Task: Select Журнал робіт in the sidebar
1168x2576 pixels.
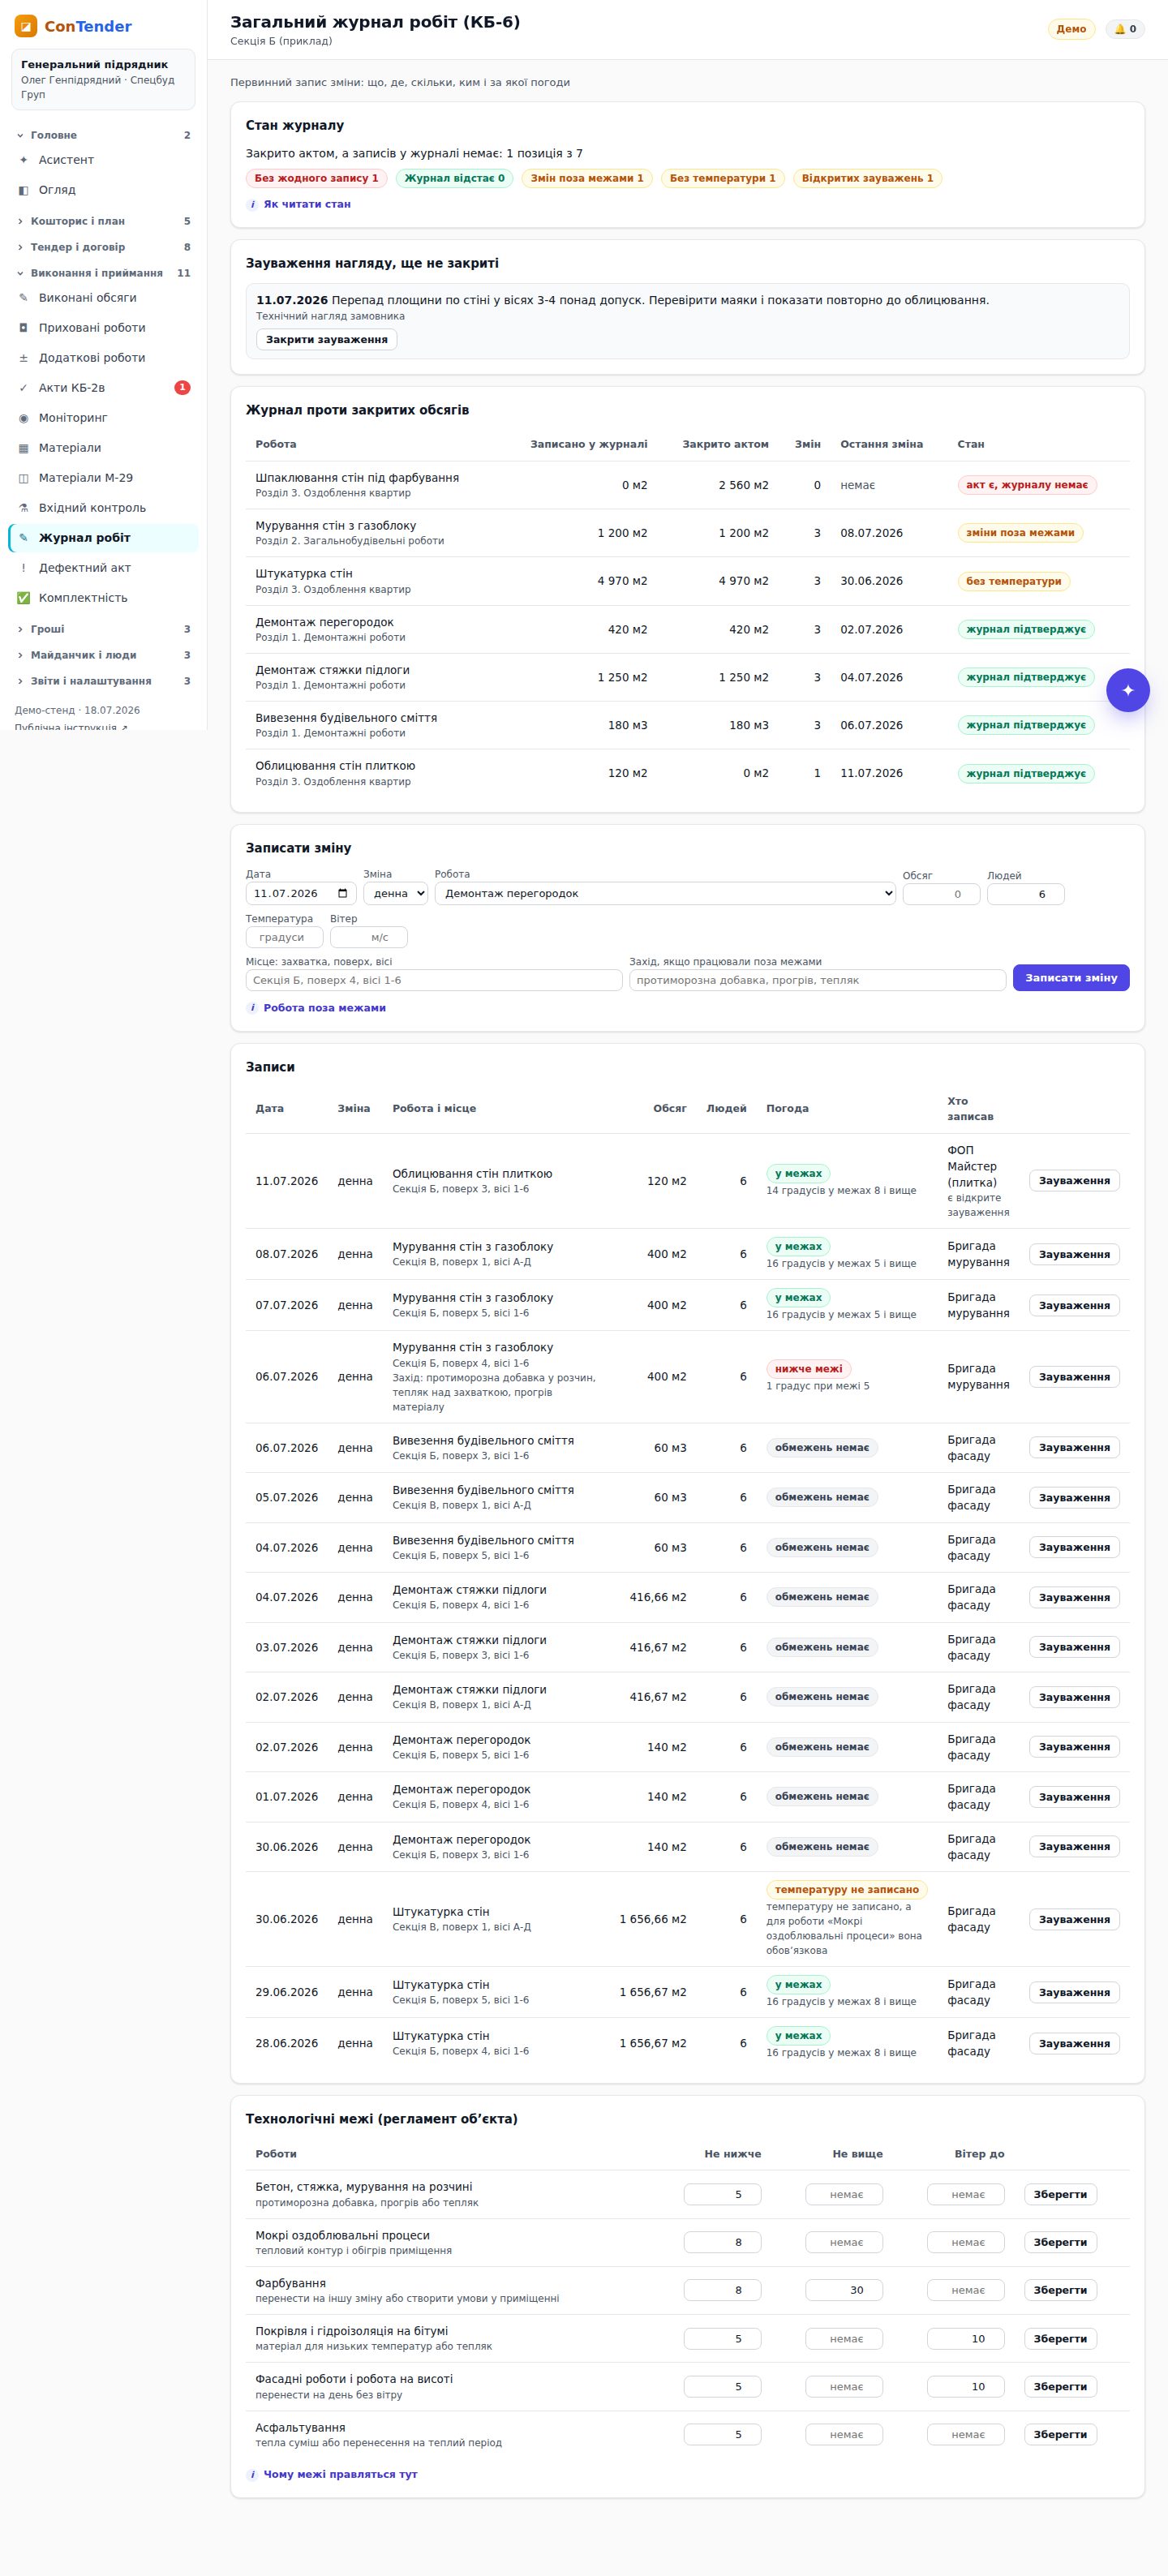Action: coord(104,538)
